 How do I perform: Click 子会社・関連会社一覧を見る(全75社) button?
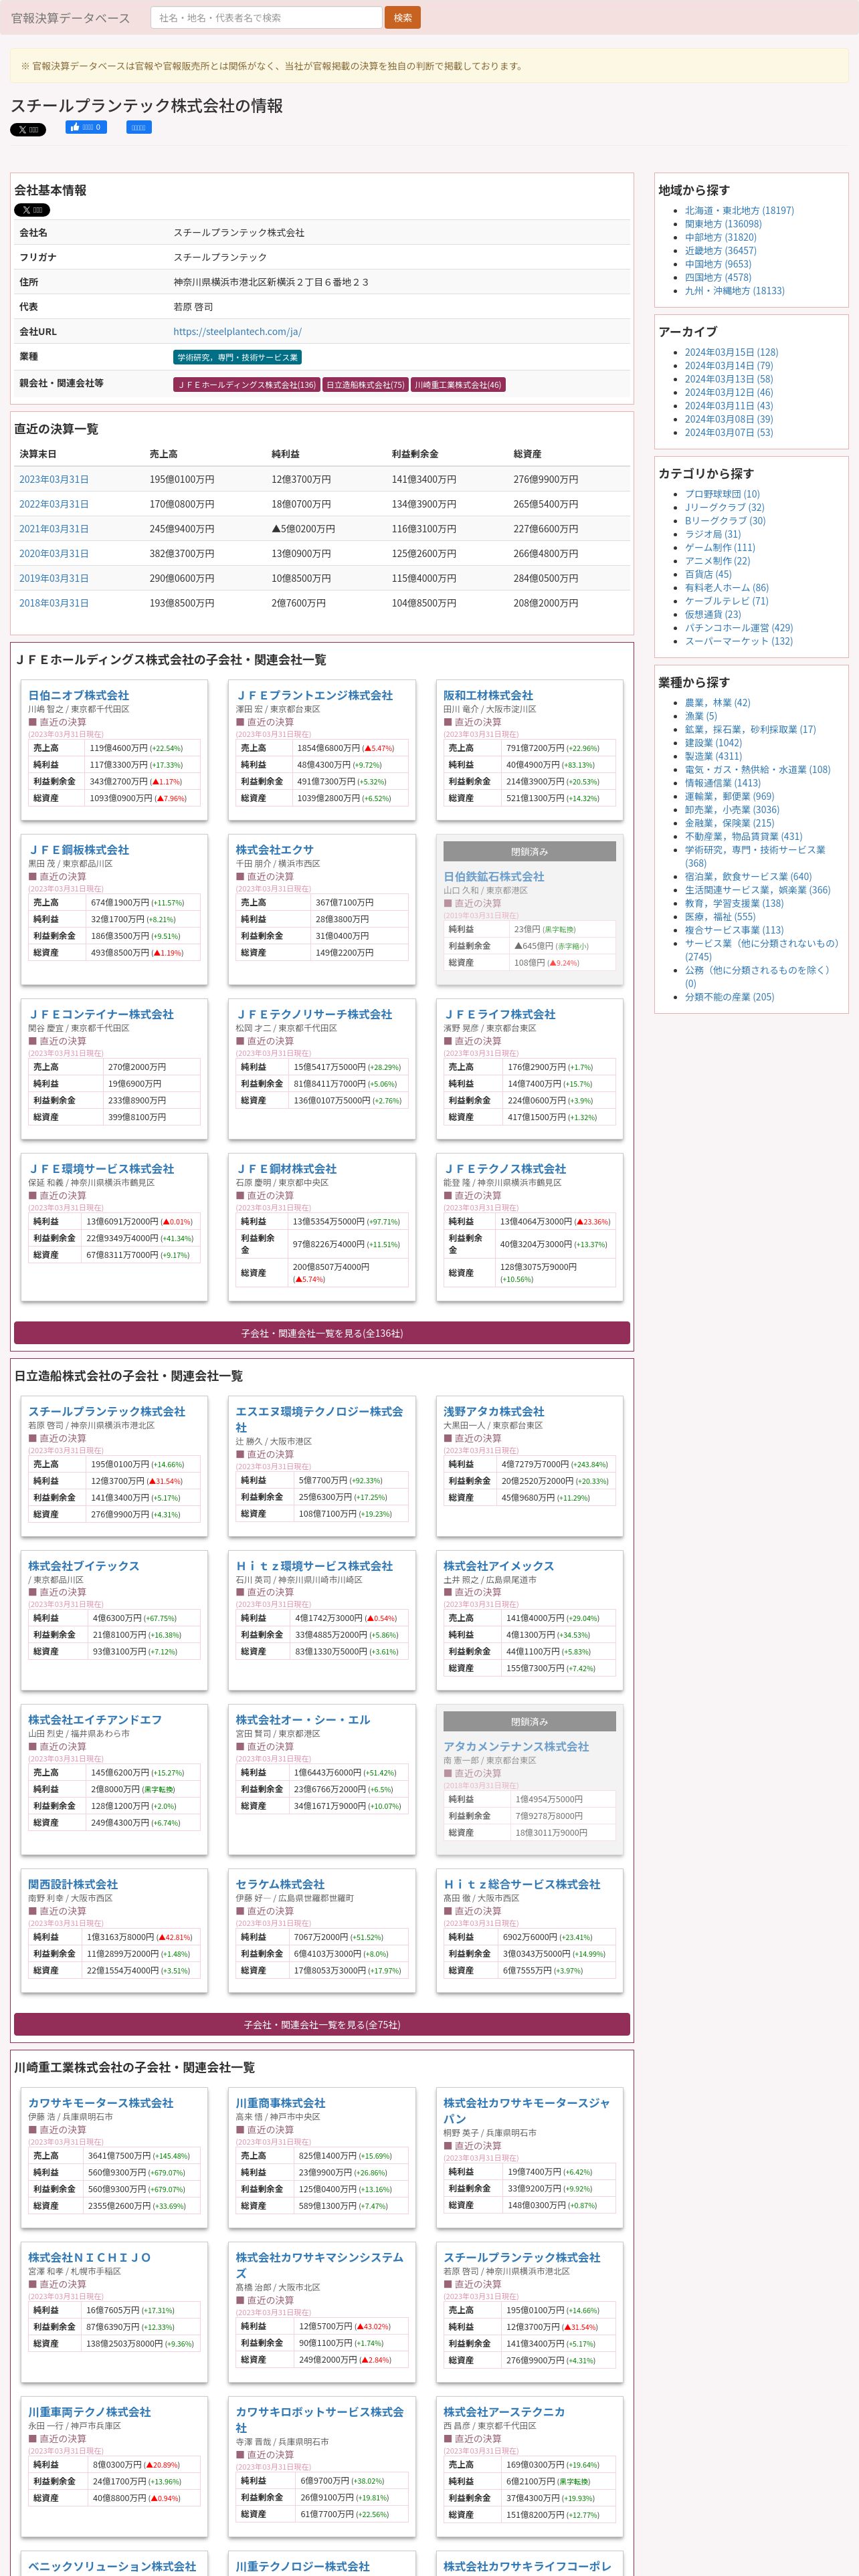(x=322, y=2025)
